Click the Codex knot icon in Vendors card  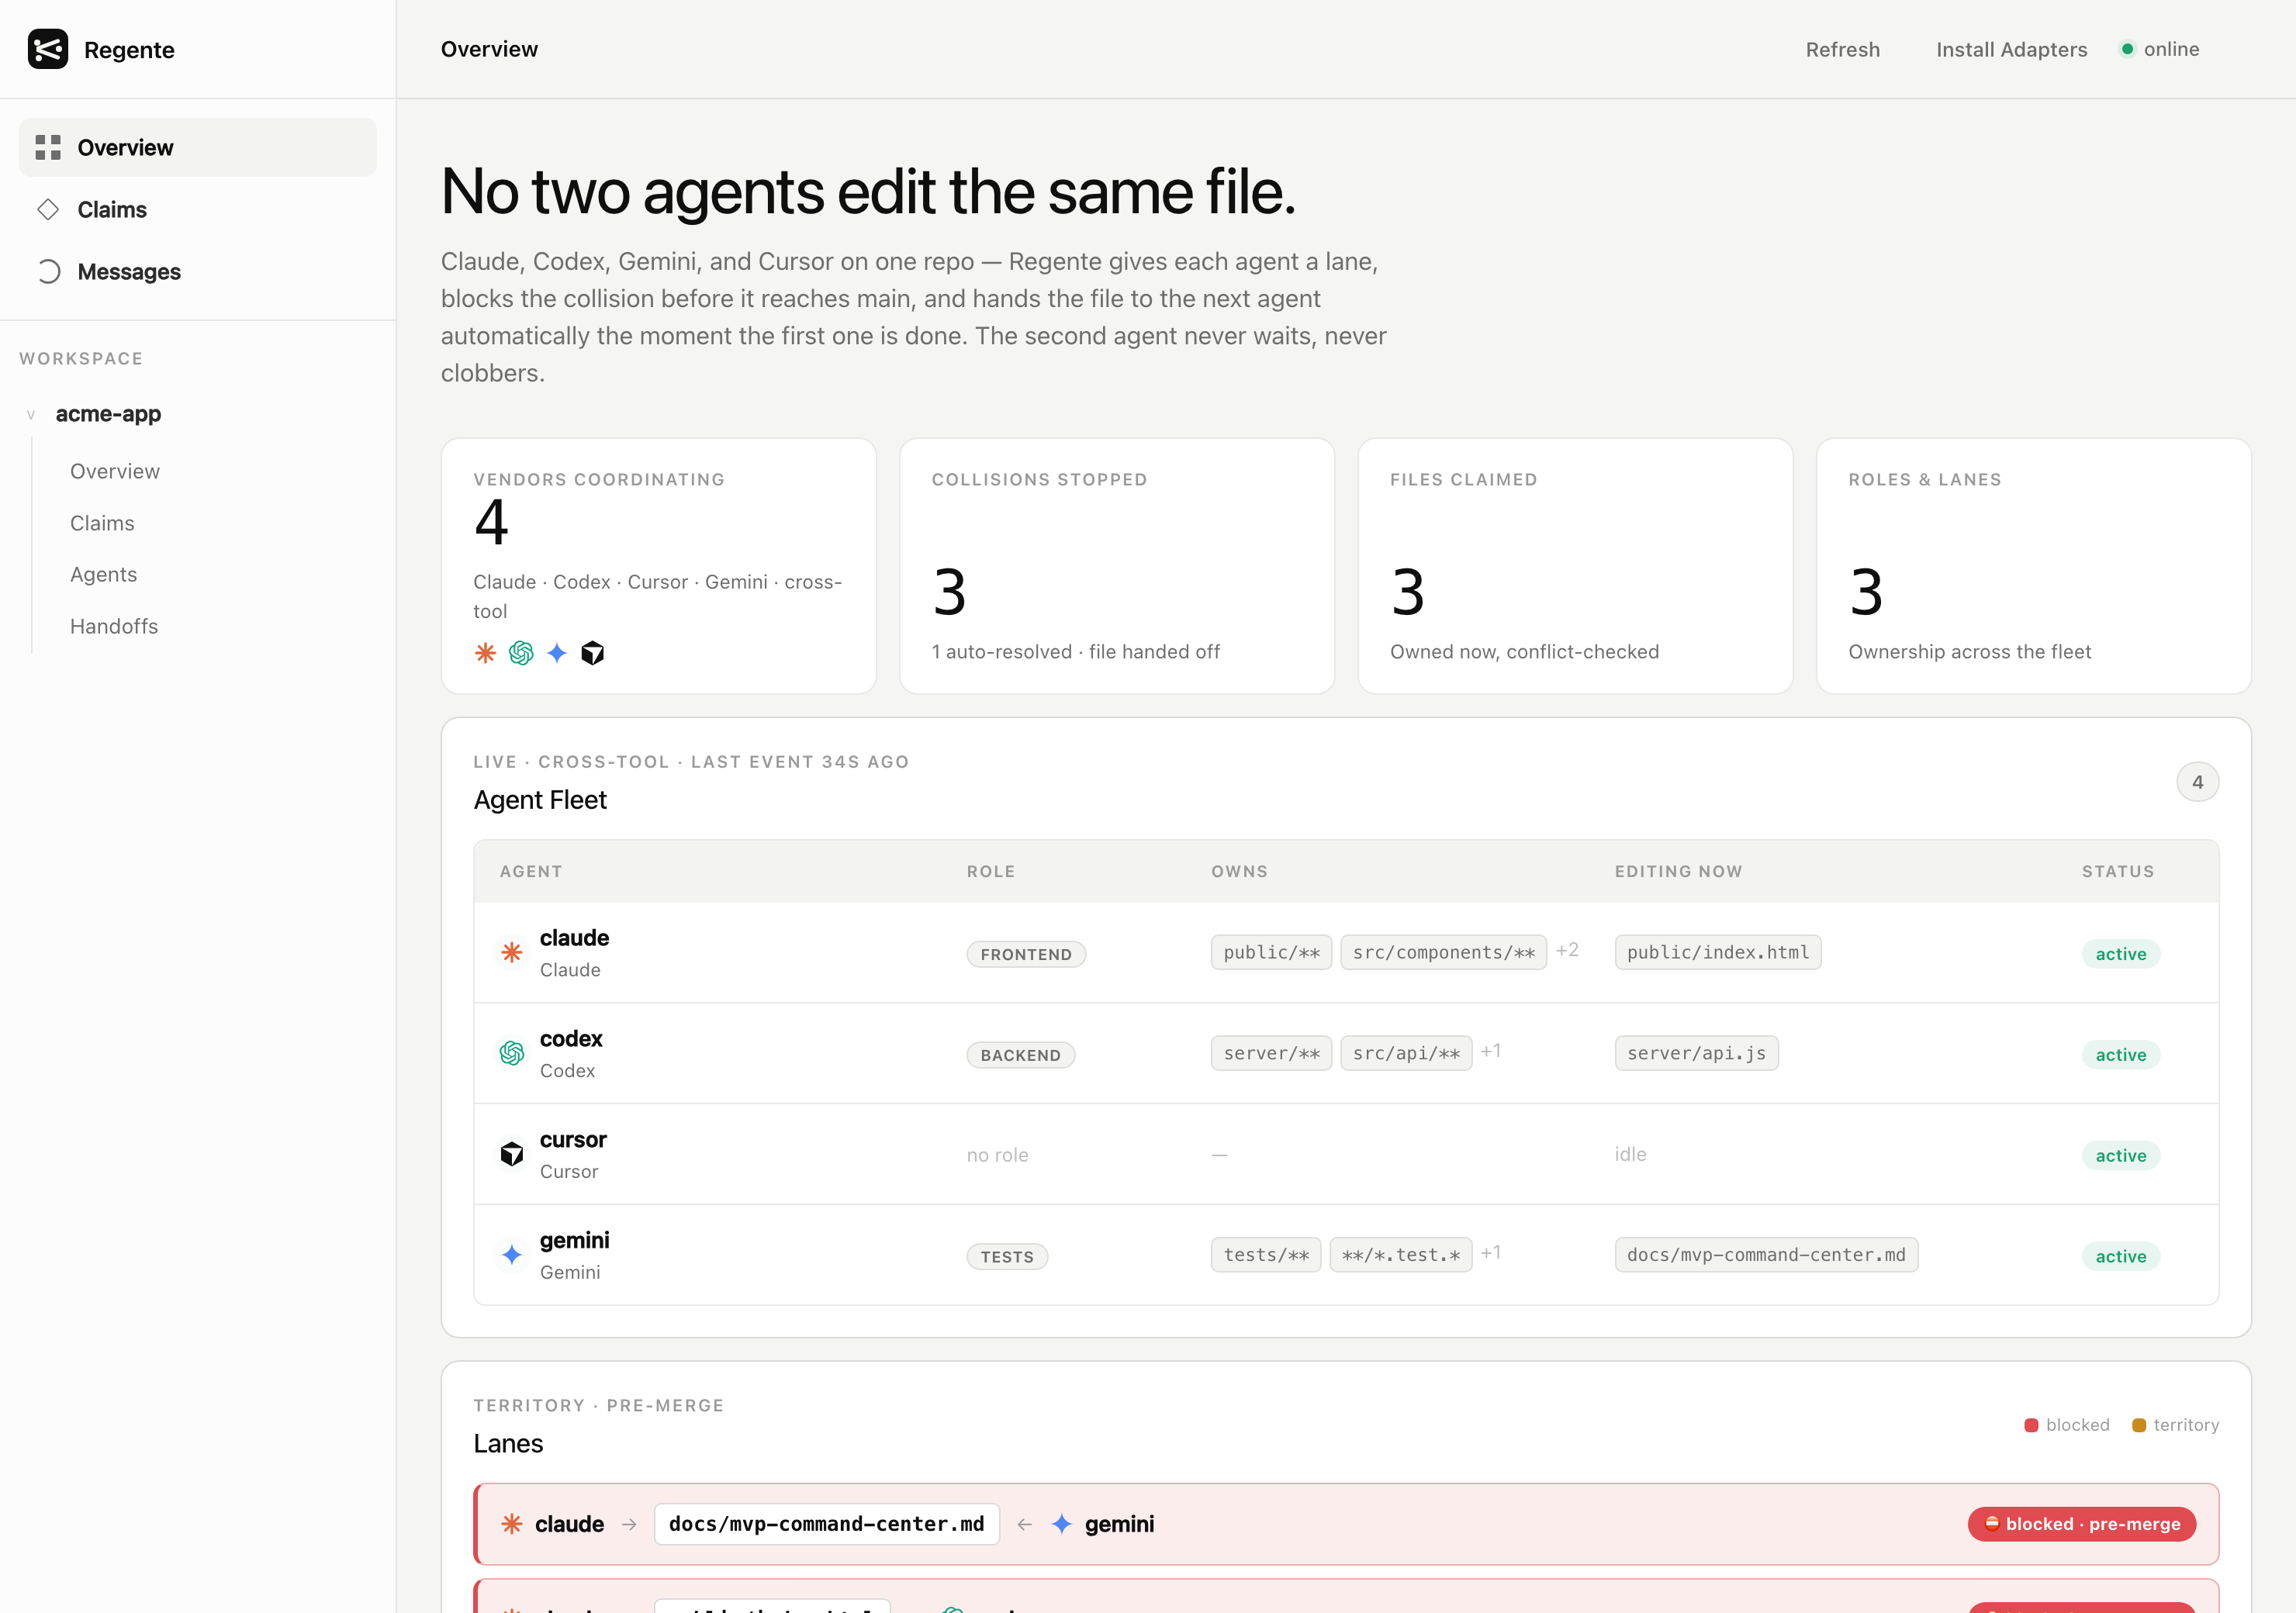coord(521,653)
